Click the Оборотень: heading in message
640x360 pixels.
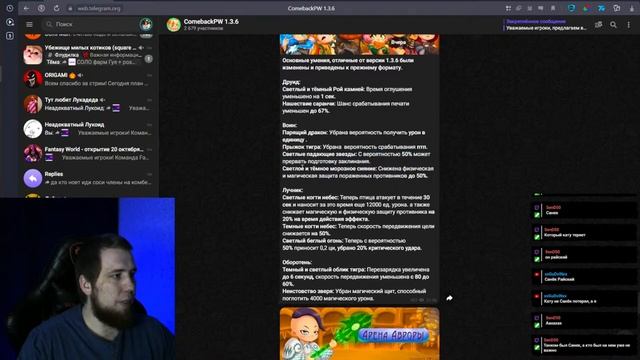click(297, 262)
